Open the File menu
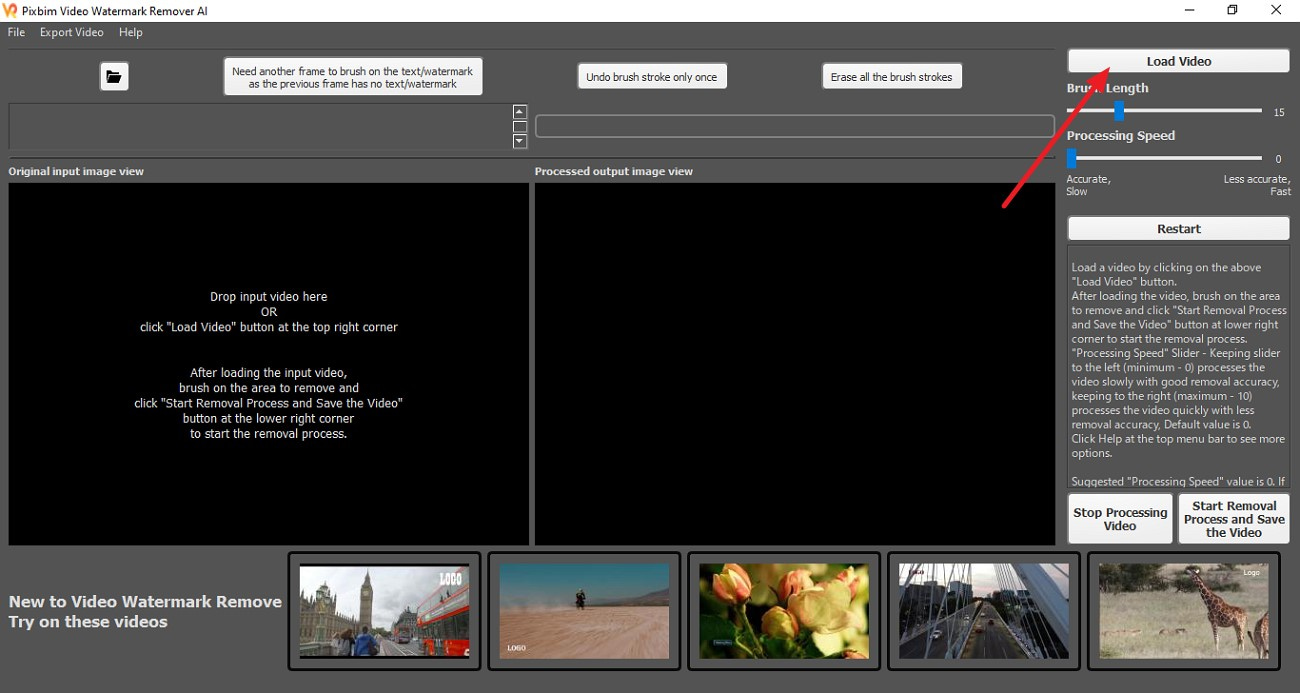1300x693 pixels. point(16,32)
